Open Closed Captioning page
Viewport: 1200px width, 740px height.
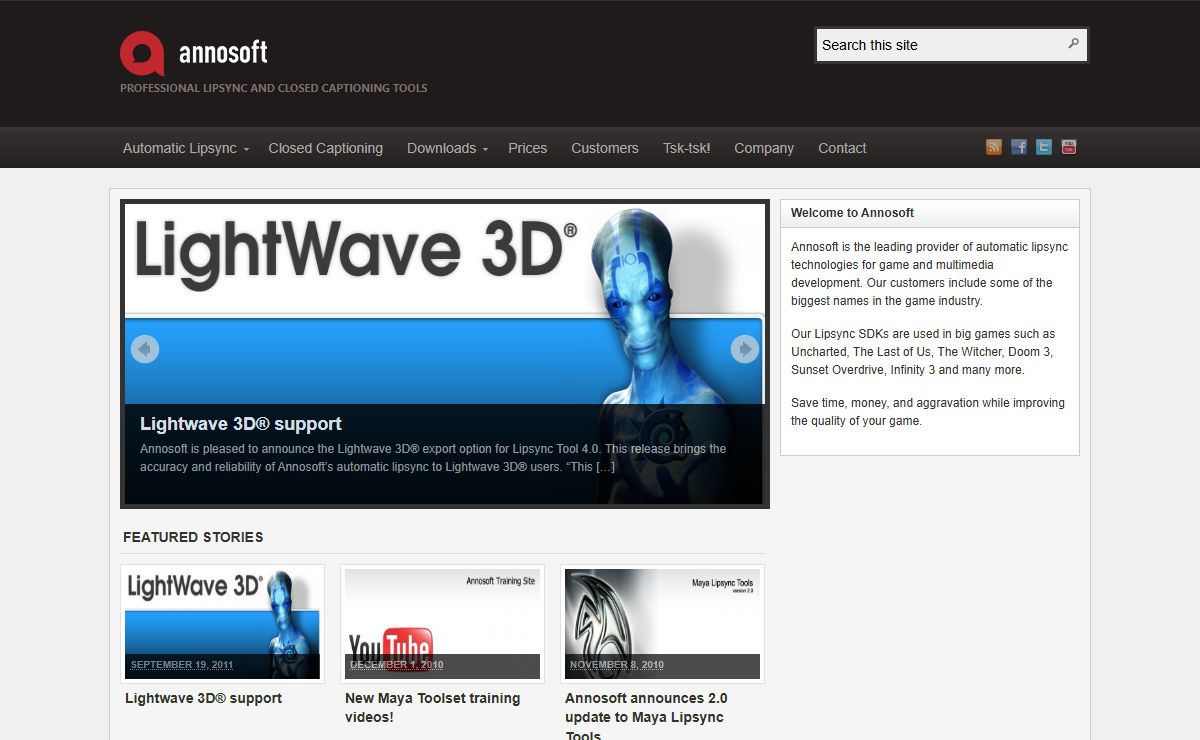point(326,148)
